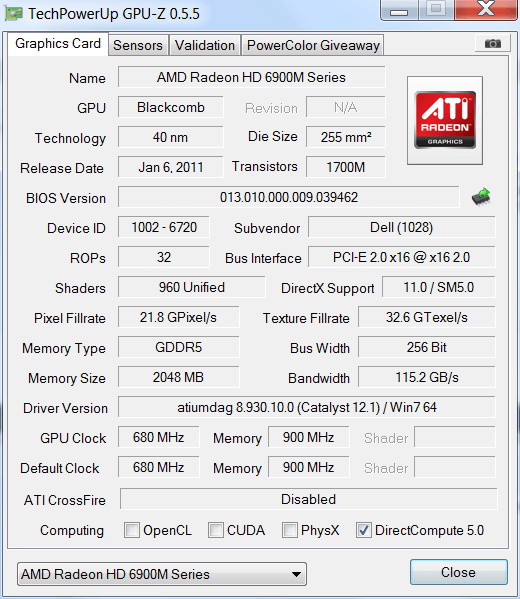Open the AMD Radeon HD 6900M dropdown

(162, 574)
